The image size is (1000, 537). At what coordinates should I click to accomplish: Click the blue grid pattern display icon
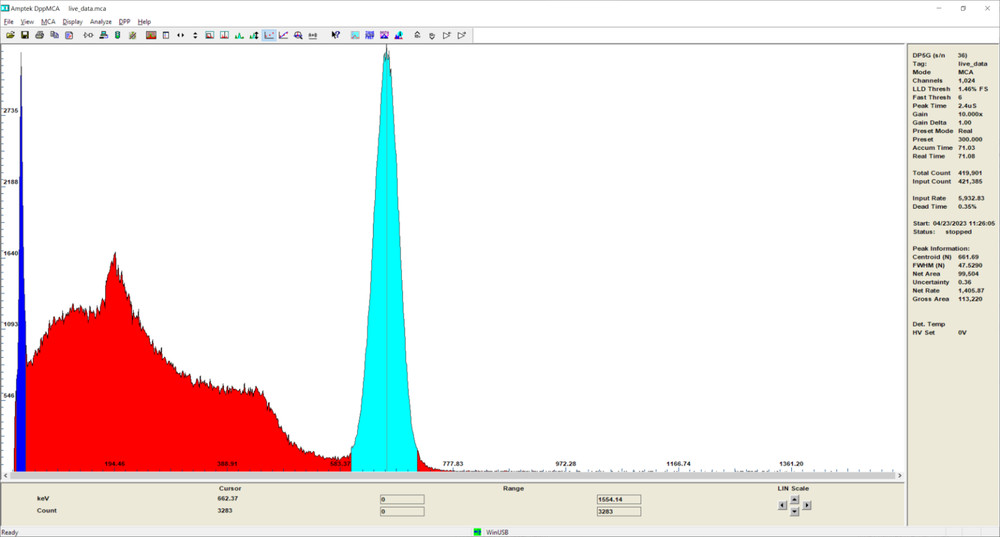(x=370, y=36)
